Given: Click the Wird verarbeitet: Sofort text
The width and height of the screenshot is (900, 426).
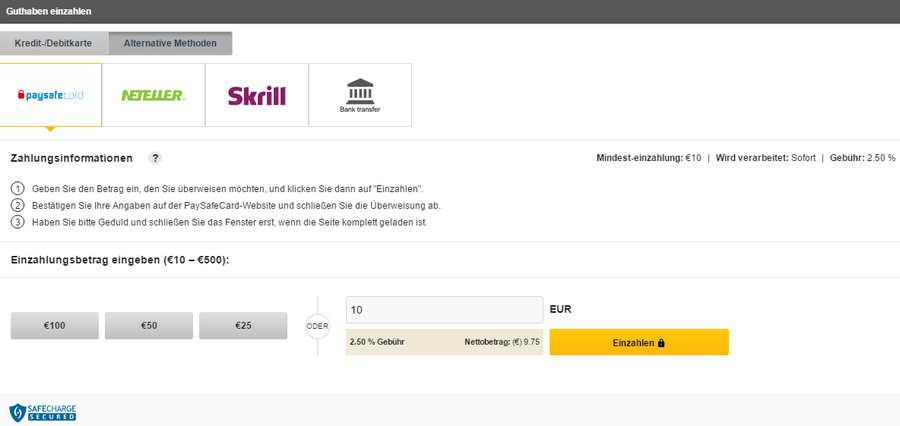Looking at the screenshot, I should (765, 158).
